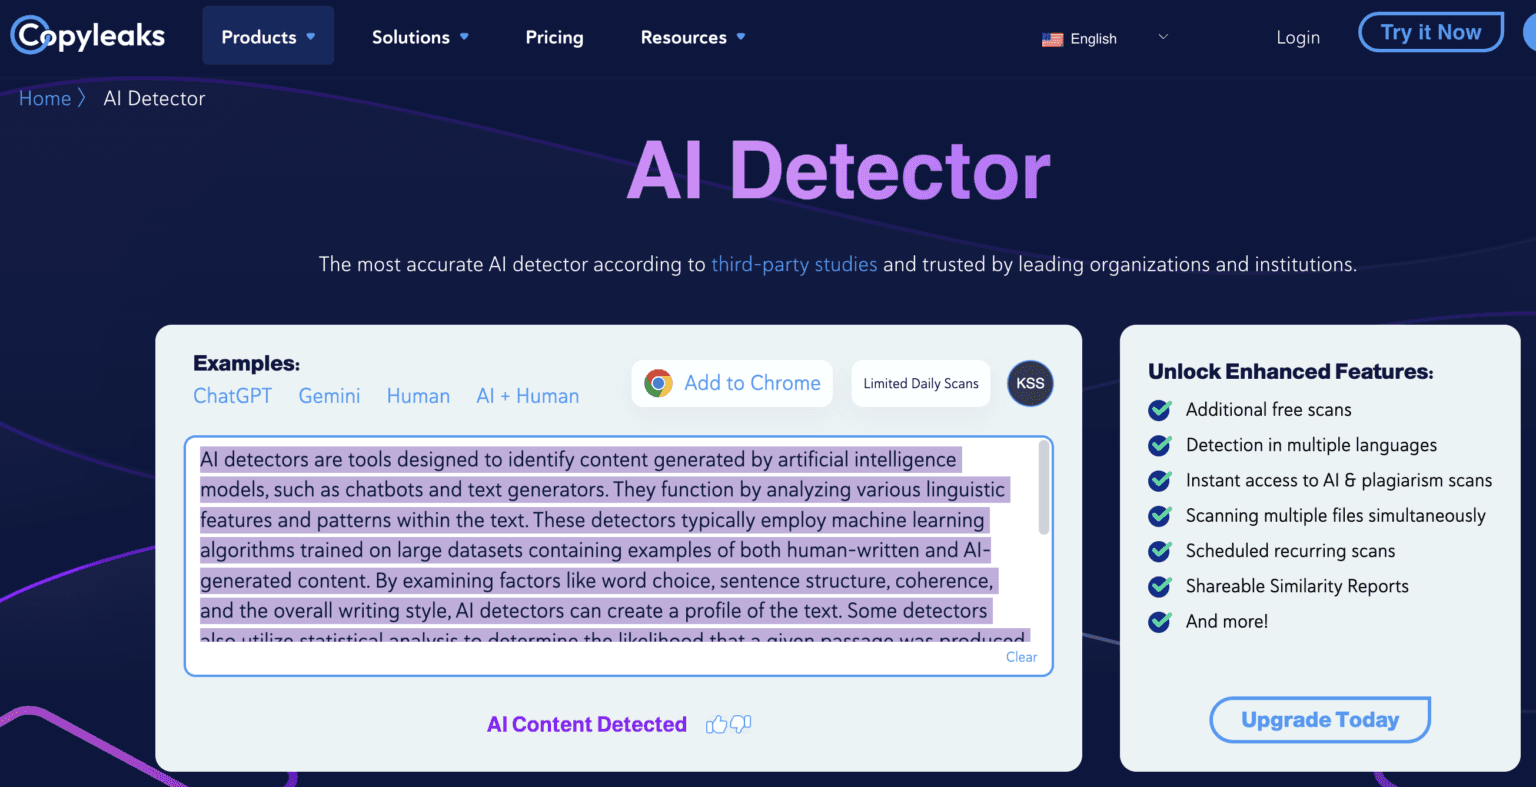This screenshot has height=787, width=1536.
Task: Click the Upgrade Today button
Action: click(1320, 719)
